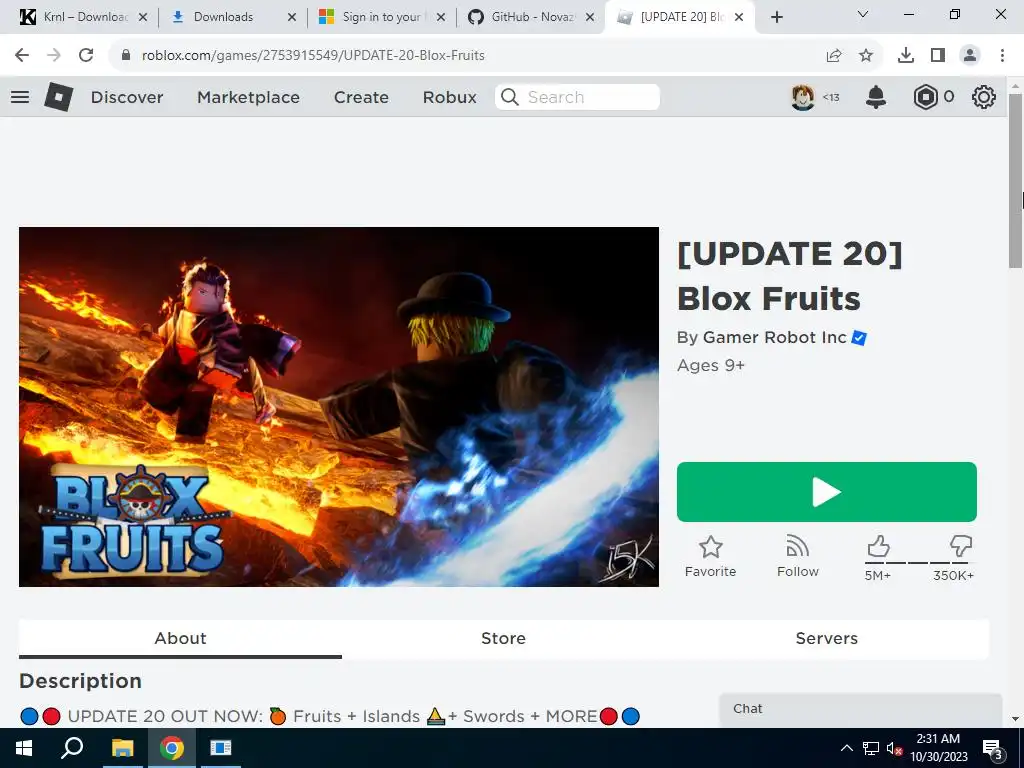Toggle the Chrome side panel
Screen dimensions: 1024x768
(x=938, y=56)
